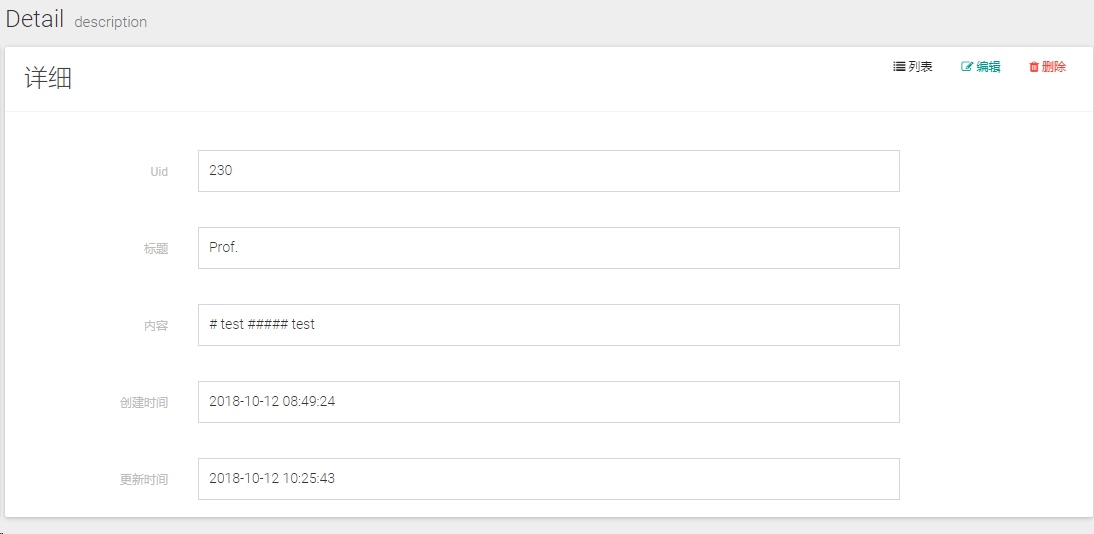Choose the red 删除 delete link text
The image size is (1094, 534).
click(1054, 67)
